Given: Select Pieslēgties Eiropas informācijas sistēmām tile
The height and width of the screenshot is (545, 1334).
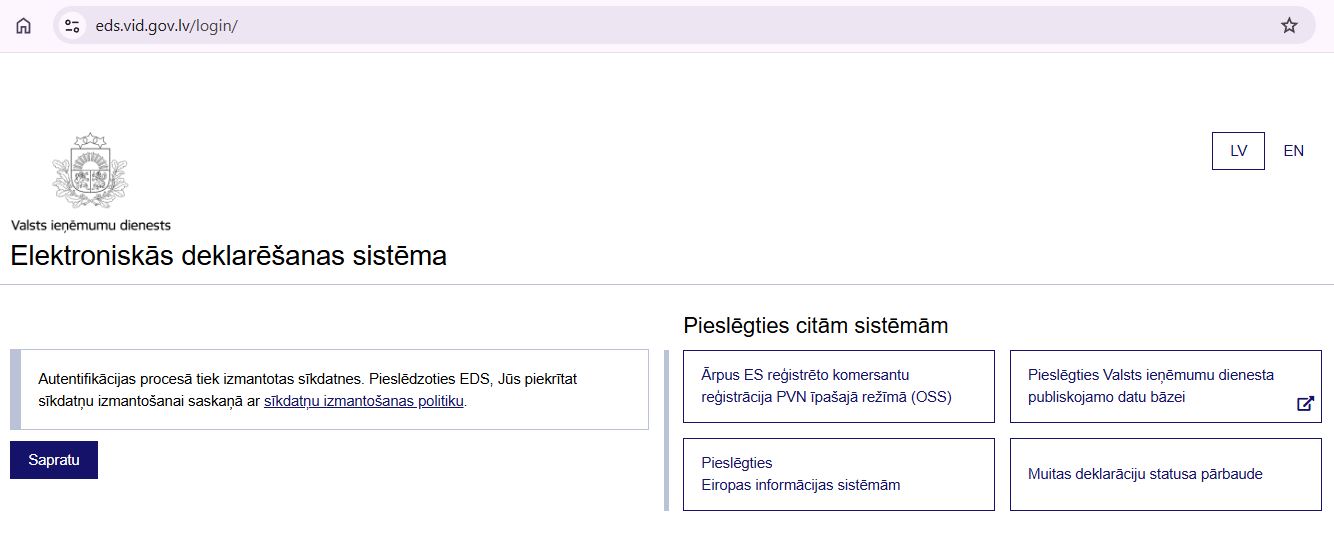Looking at the screenshot, I should coord(838,474).
